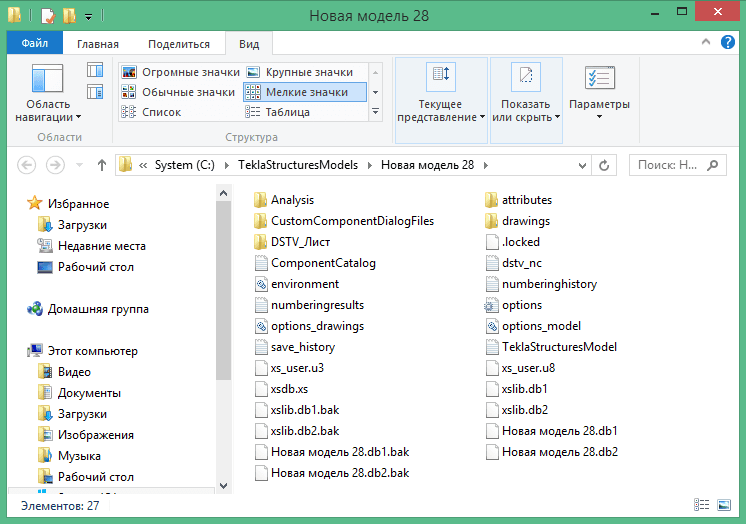The image size is (746, 524).
Task: Select Список layout option
Action: pos(151,112)
